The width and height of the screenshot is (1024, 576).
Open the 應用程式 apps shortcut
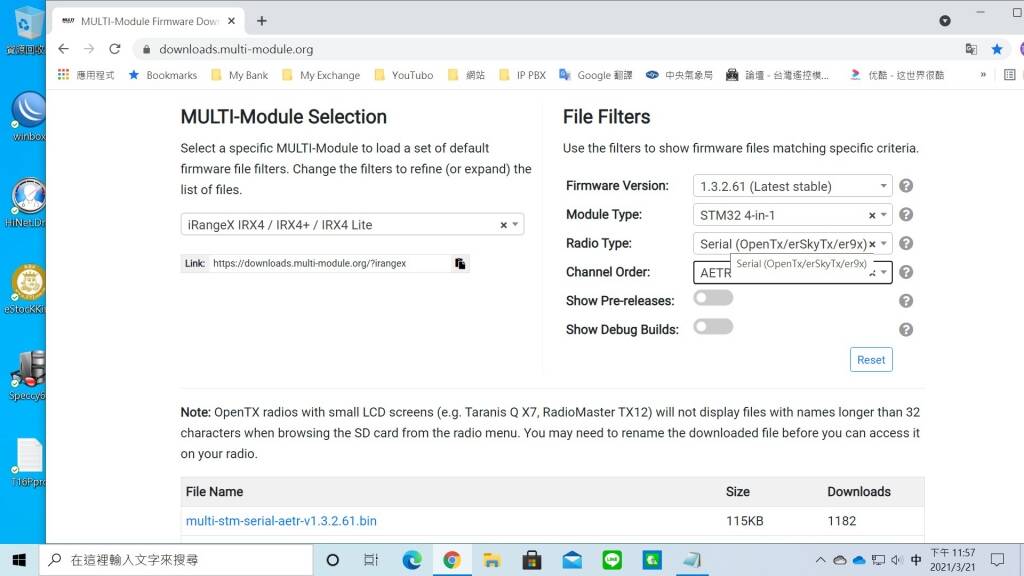(86, 75)
